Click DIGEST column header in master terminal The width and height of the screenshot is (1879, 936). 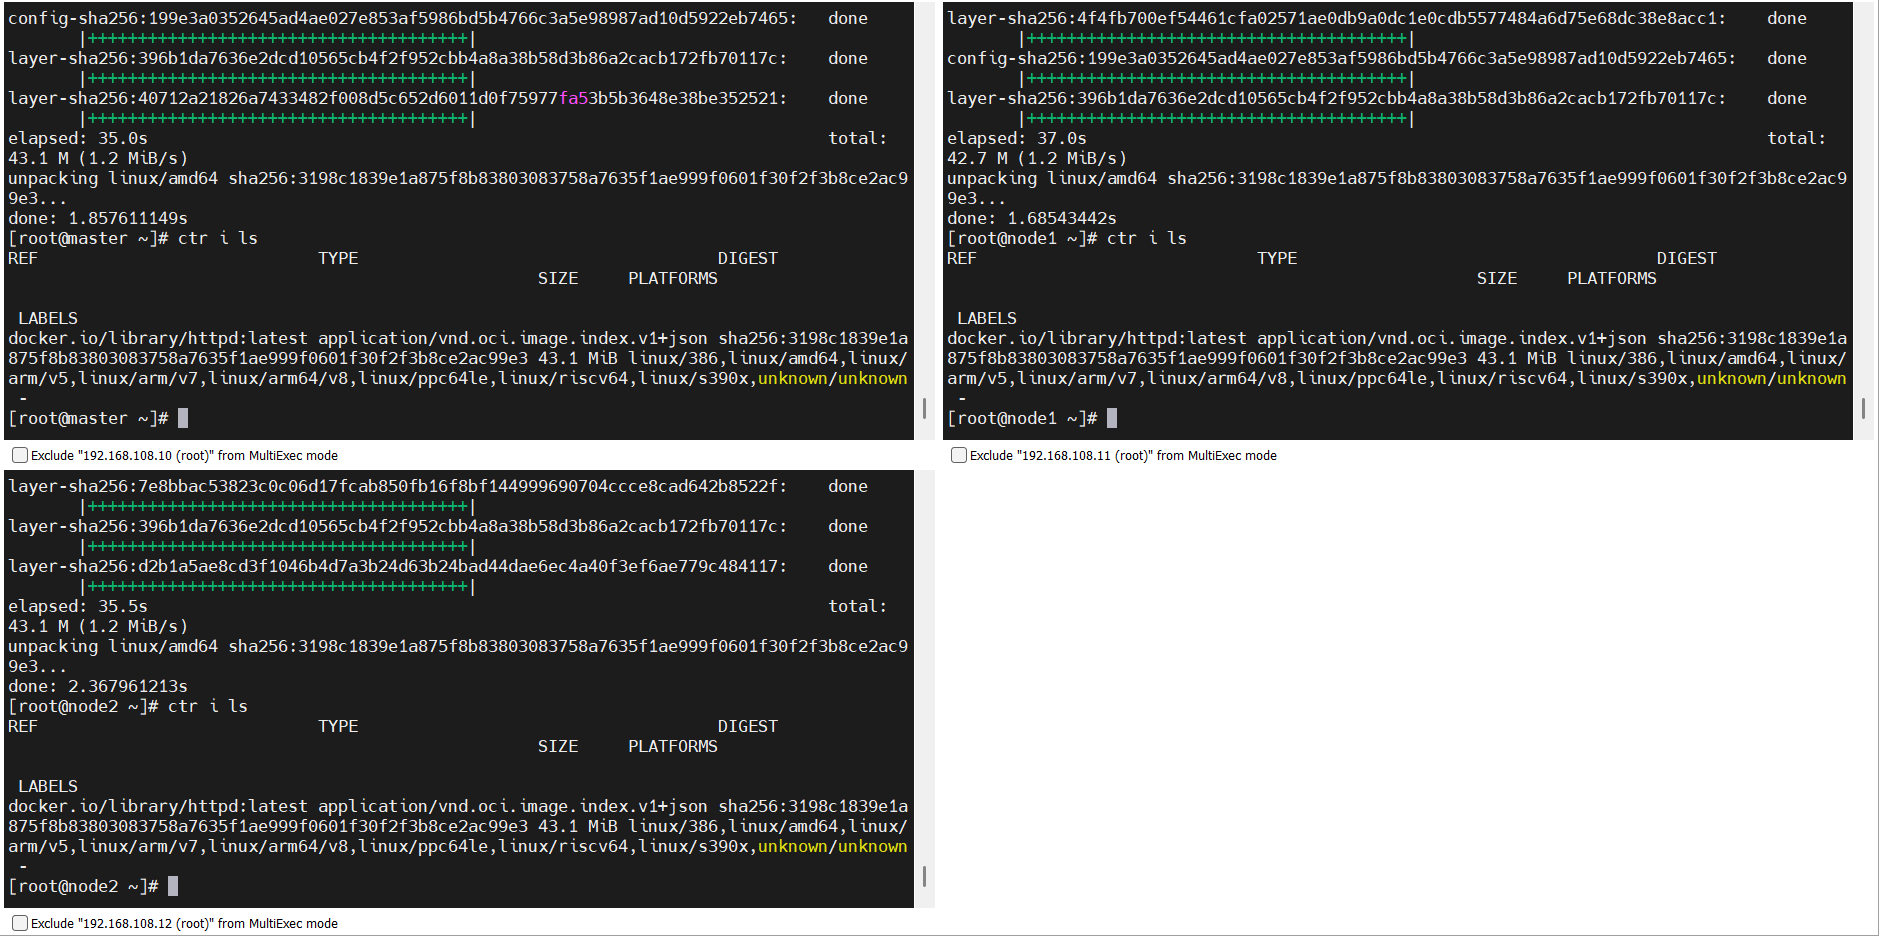click(748, 258)
